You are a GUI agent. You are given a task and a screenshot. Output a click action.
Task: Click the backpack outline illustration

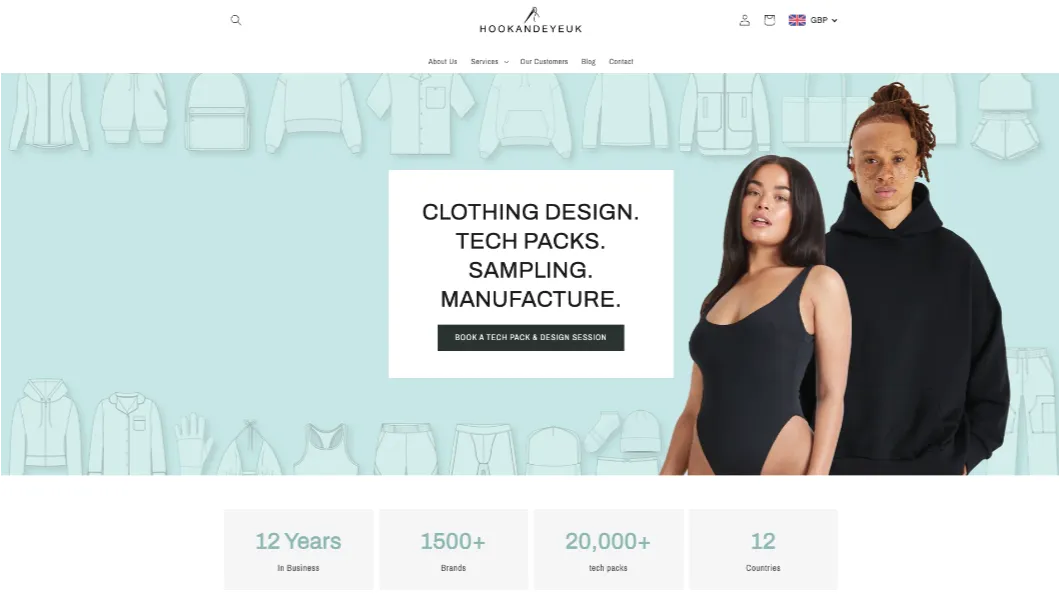coord(216,111)
